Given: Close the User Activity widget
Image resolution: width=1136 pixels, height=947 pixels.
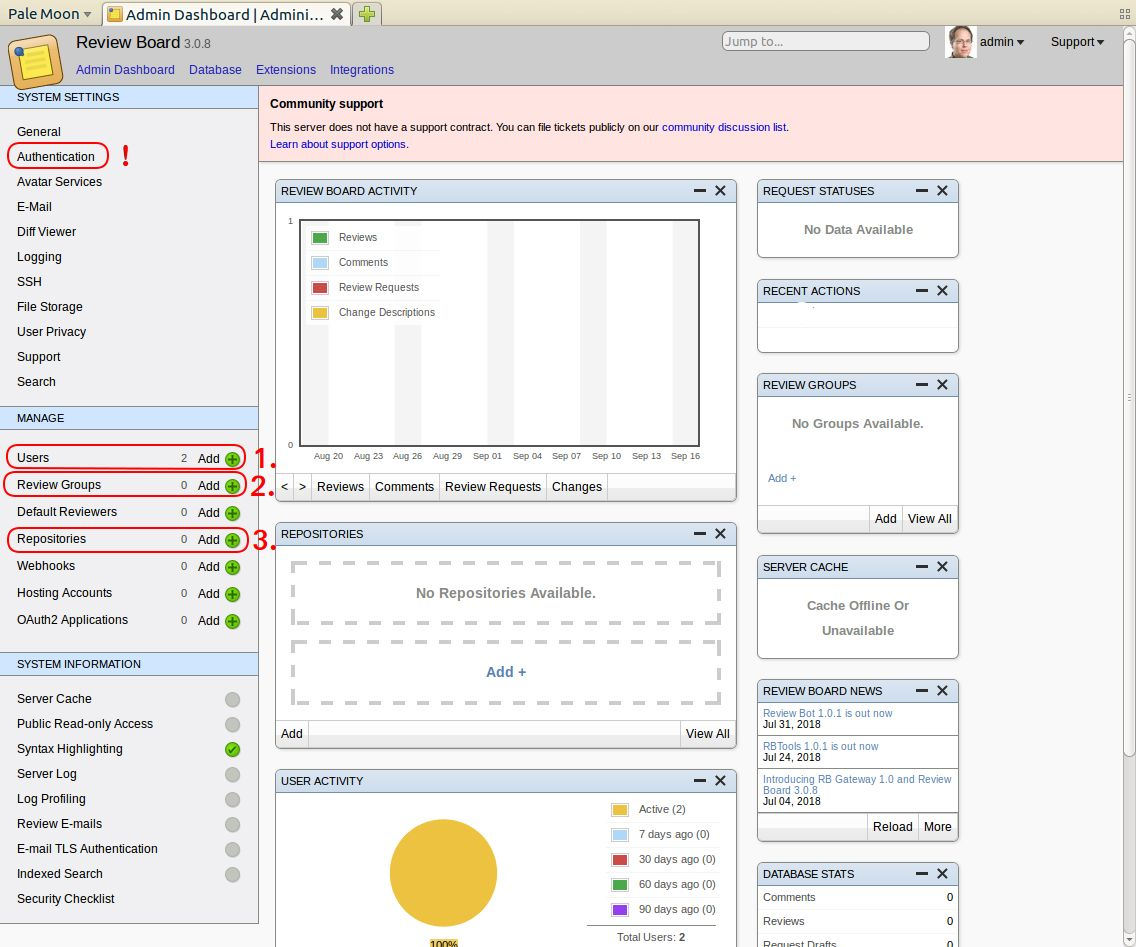Looking at the screenshot, I should (x=720, y=780).
